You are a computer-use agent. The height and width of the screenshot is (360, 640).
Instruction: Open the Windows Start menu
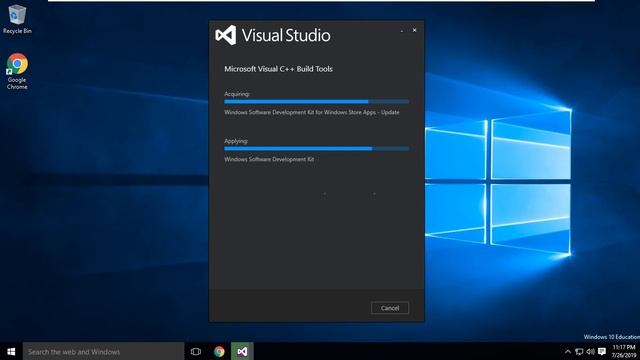coord(11,351)
